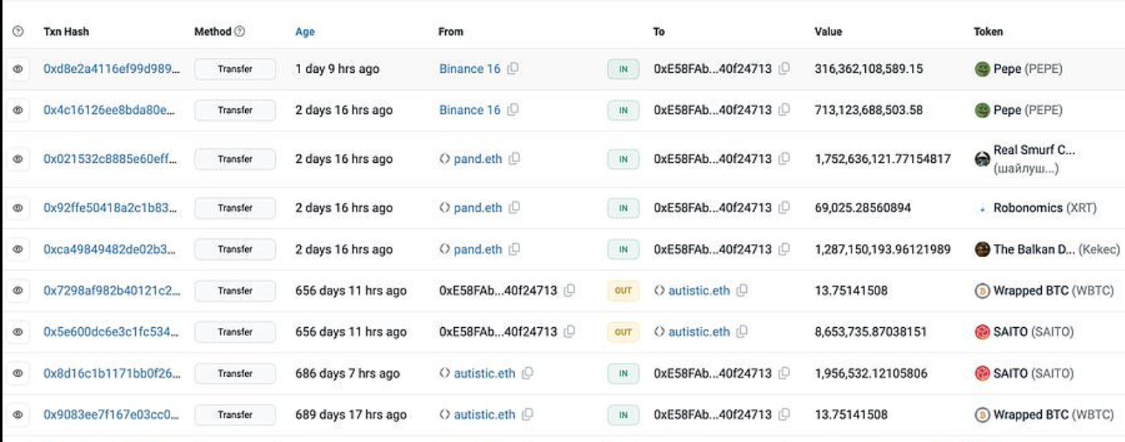Image resolution: width=1125 pixels, height=442 pixels.
Task: Open pand.eth link in Robonomics row
Action: [x=478, y=208]
